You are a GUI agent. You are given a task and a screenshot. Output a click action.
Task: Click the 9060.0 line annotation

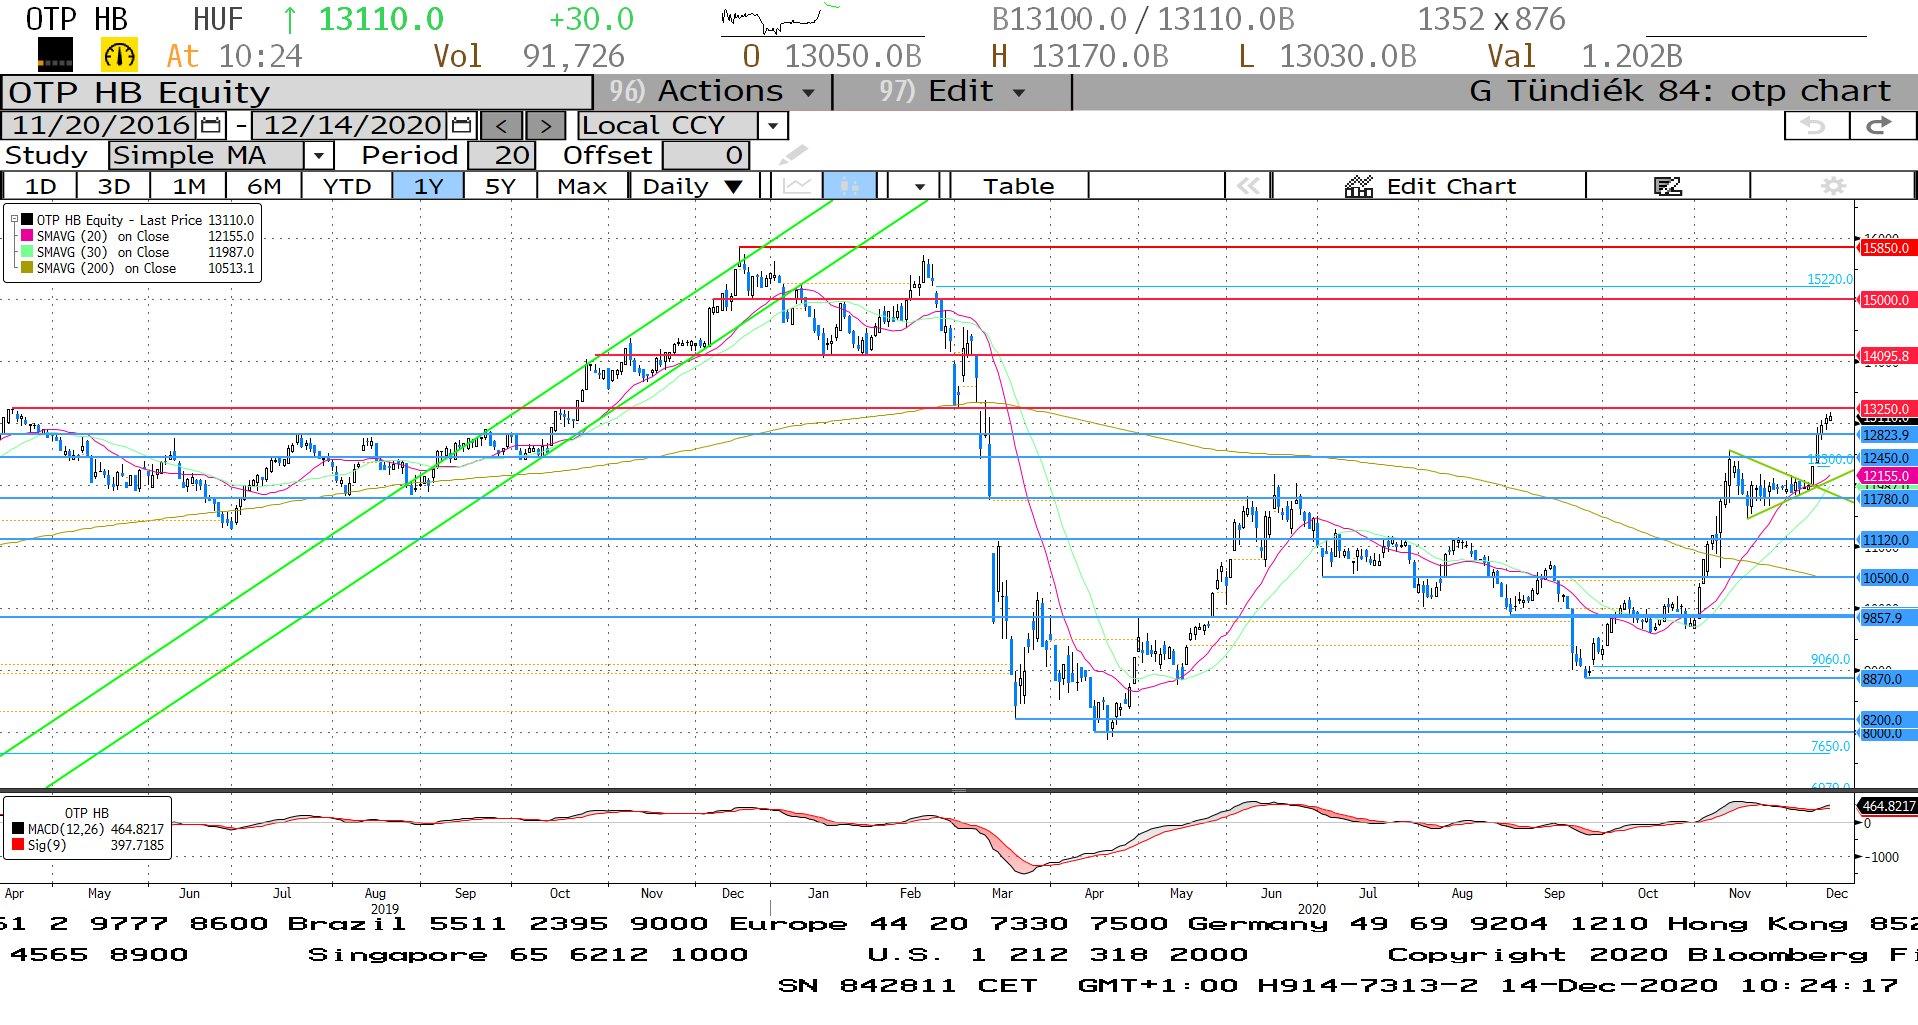[x=1830, y=660]
